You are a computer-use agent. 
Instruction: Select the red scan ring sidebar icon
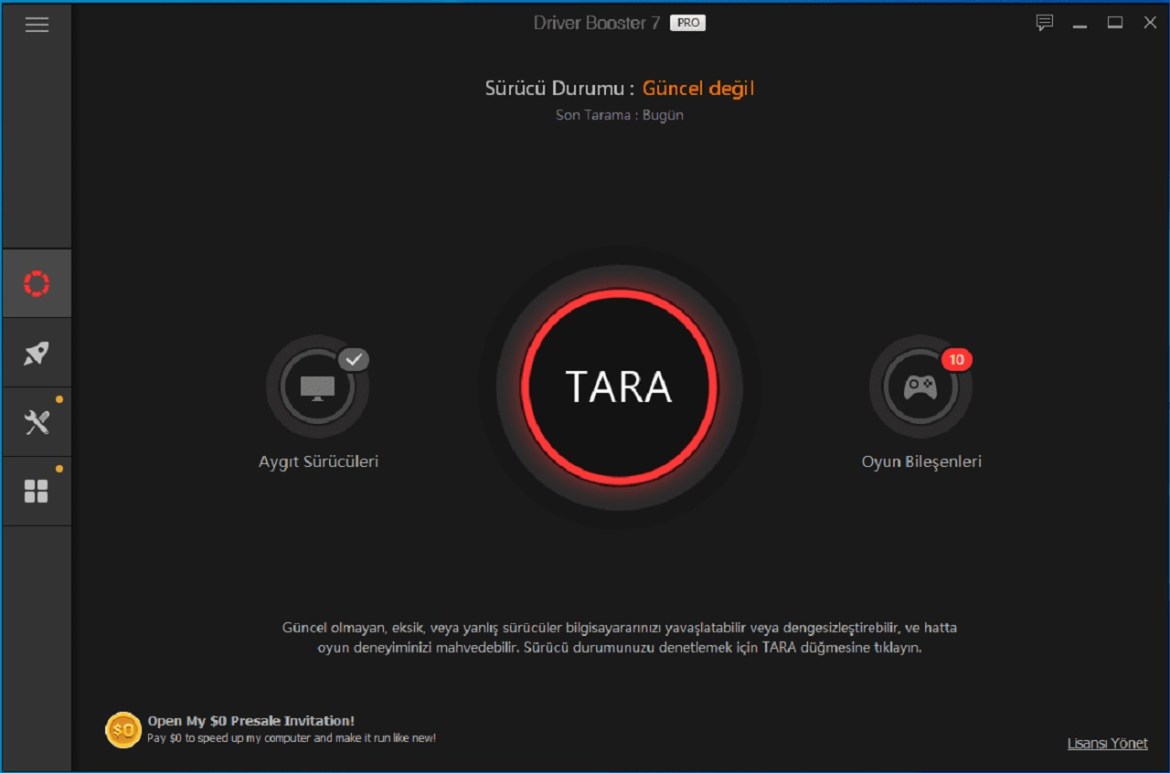click(37, 284)
